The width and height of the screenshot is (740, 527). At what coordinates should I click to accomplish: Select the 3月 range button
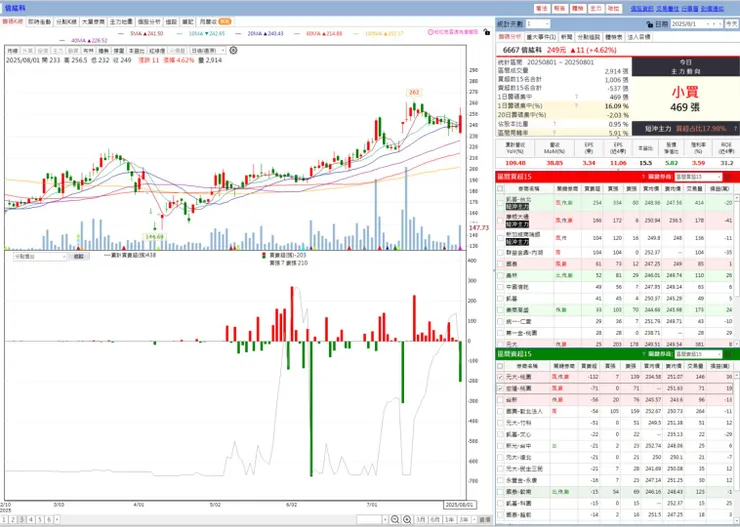pos(420,519)
